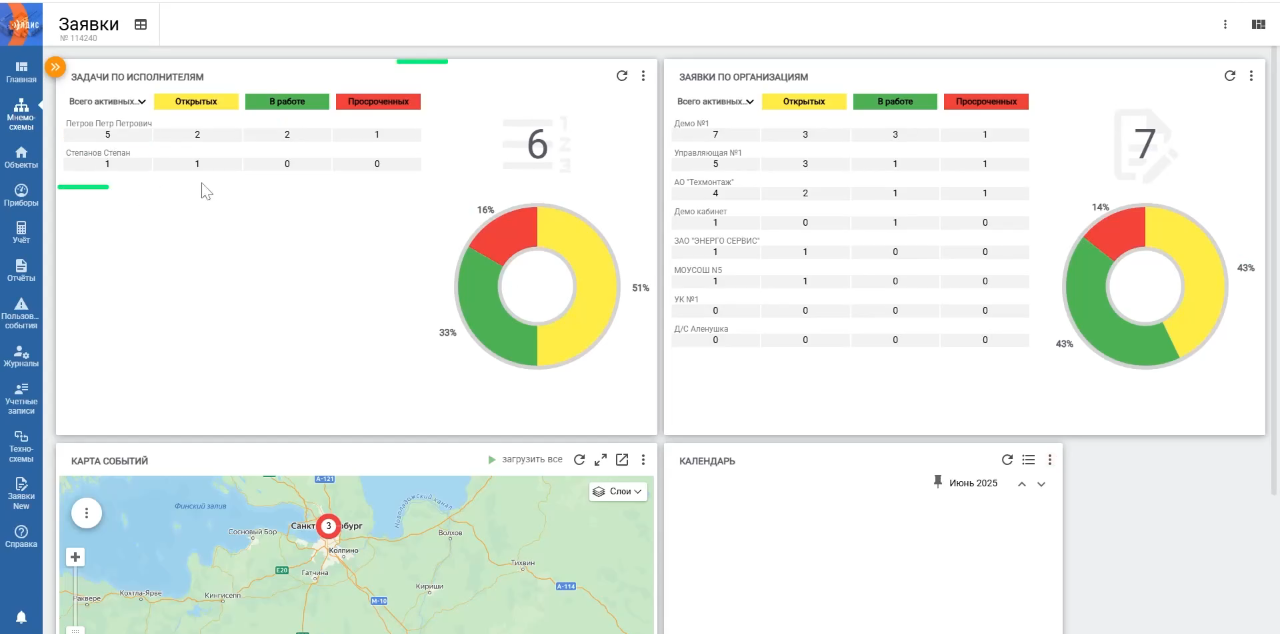
Task: Go to next month in calendar
Action: pos(1041,484)
